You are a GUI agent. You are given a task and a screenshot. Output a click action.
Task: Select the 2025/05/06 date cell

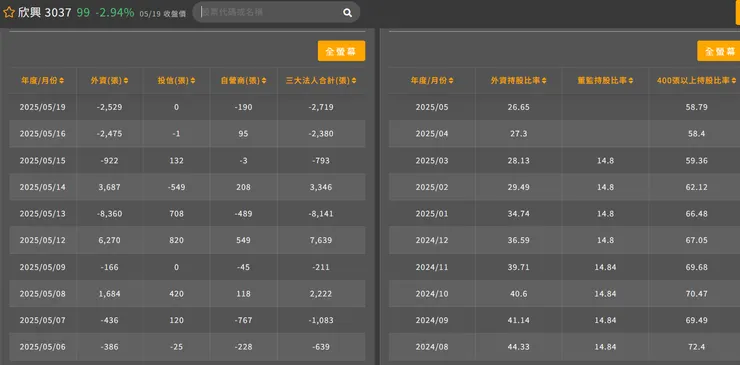pyautogui.click(x=42, y=347)
